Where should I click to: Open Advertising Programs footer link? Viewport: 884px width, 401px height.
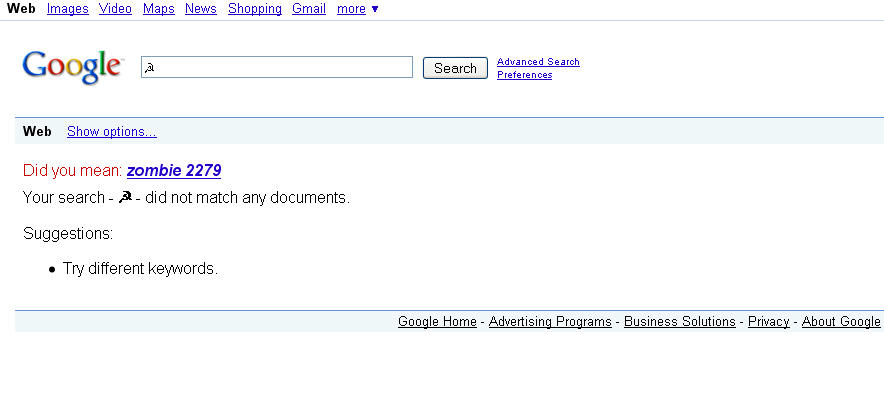pyautogui.click(x=550, y=321)
